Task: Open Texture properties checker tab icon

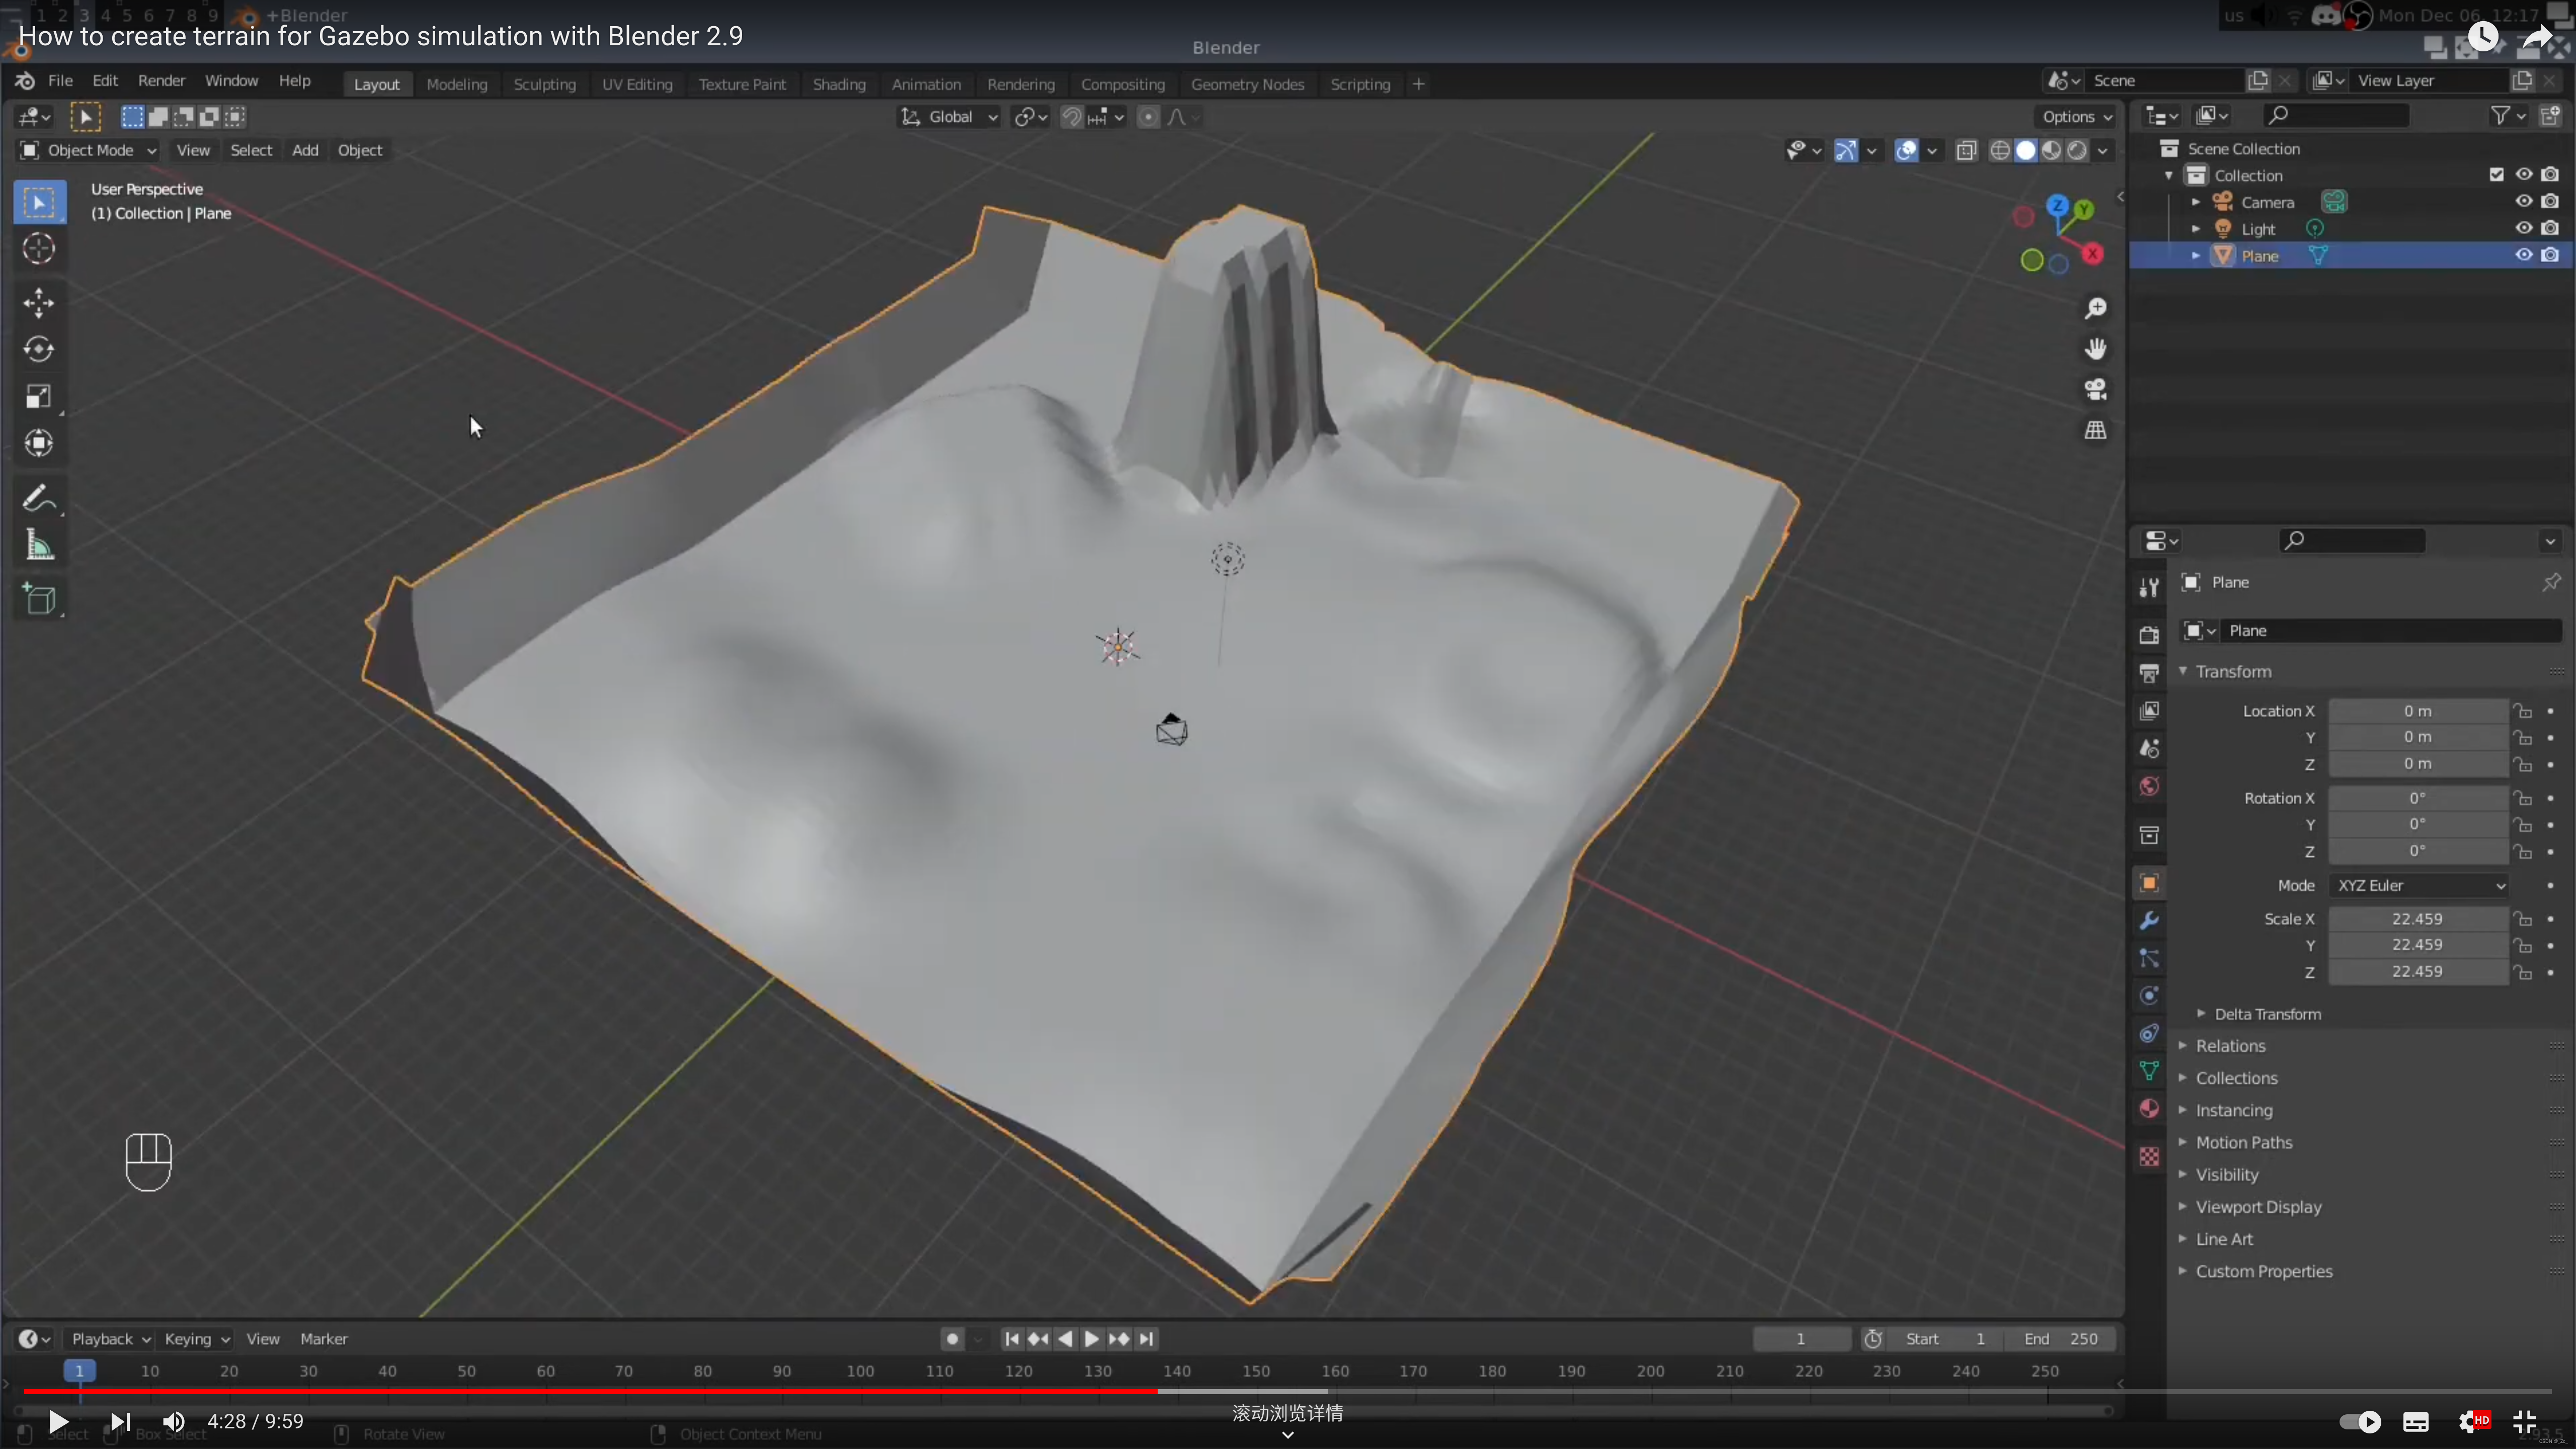Action: tap(2149, 1157)
